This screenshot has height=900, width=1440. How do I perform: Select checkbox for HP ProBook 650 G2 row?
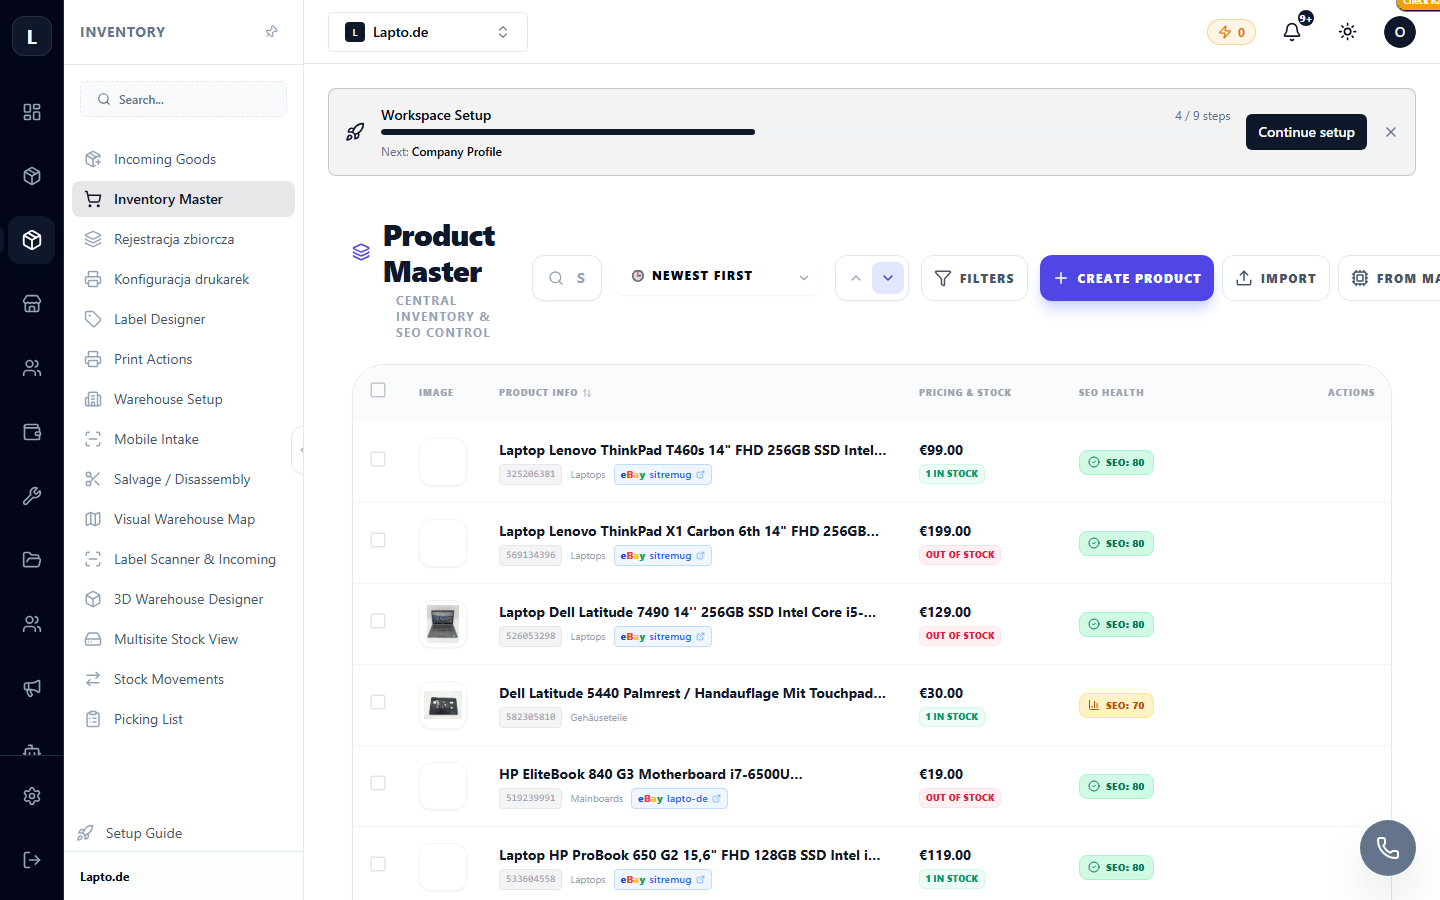378,864
